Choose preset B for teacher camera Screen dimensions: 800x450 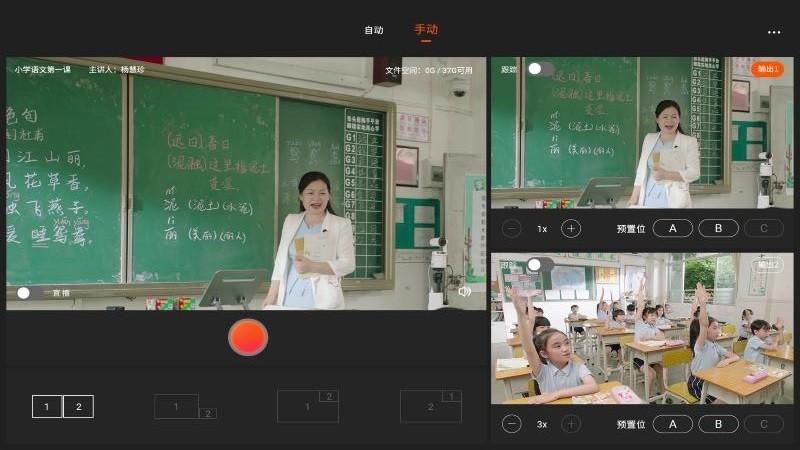point(718,228)
